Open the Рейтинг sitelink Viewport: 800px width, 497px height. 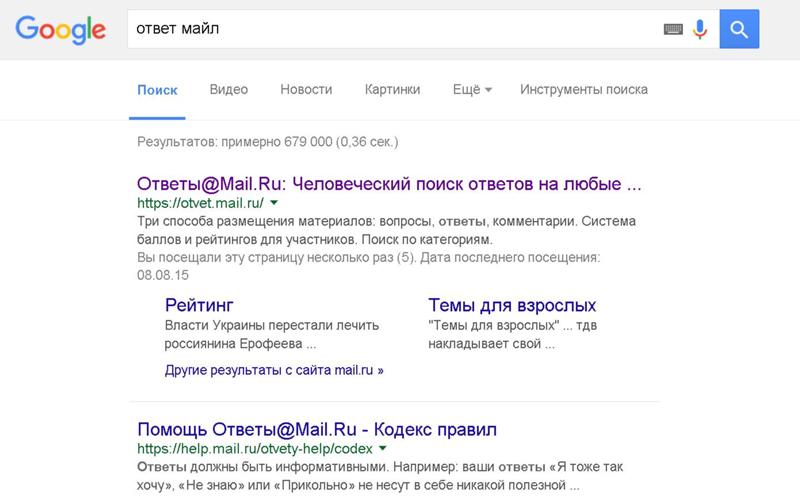pos(199,305)
